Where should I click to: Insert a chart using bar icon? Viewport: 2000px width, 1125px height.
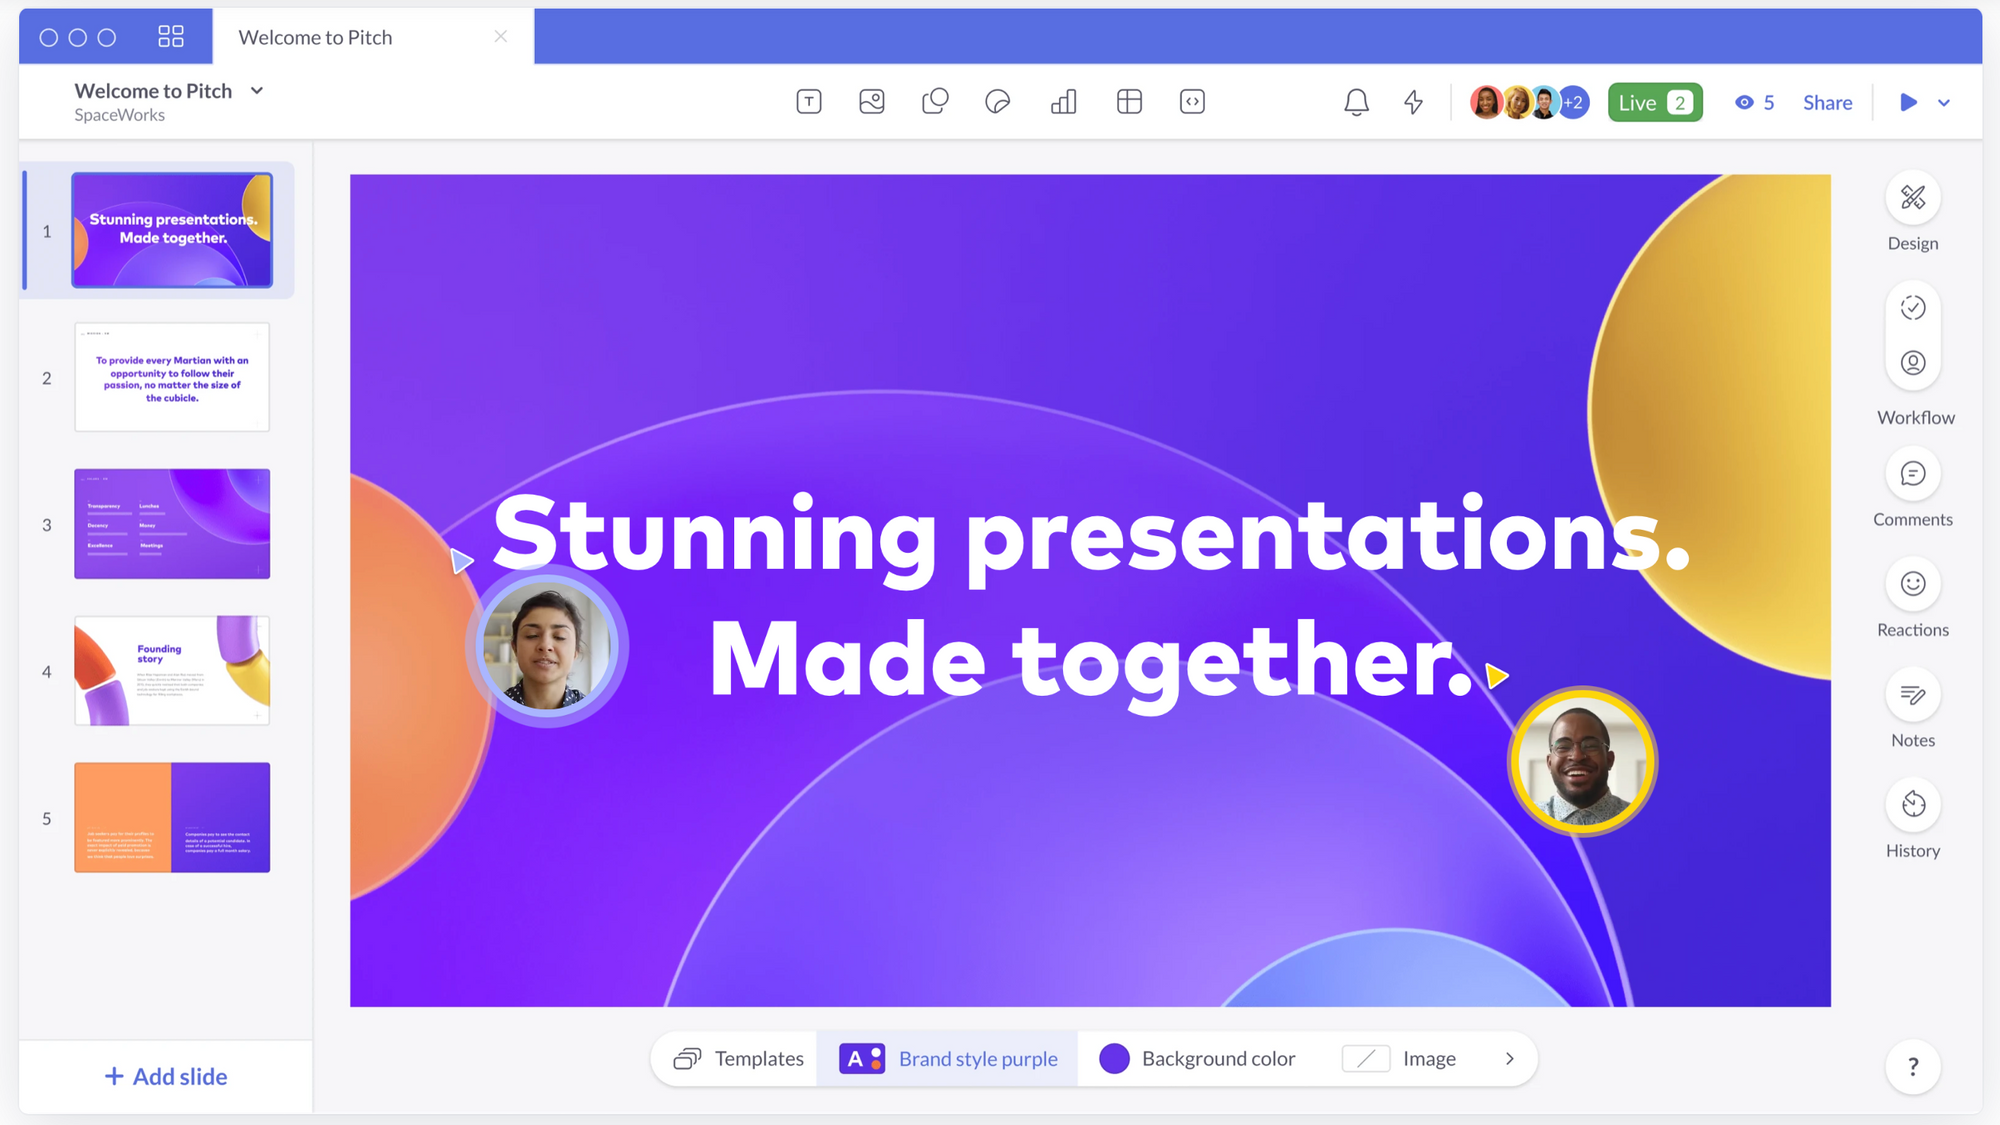click(x=1064, y=102)
